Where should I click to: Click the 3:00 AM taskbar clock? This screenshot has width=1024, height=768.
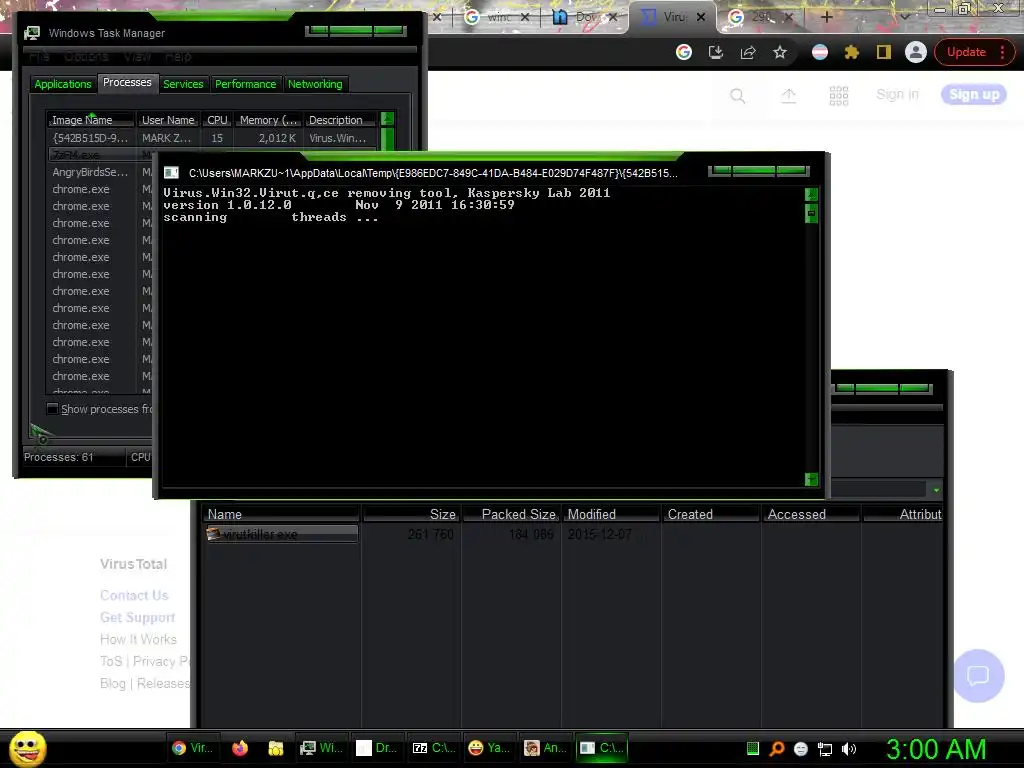pyautogui.click(x=936, y=749)
